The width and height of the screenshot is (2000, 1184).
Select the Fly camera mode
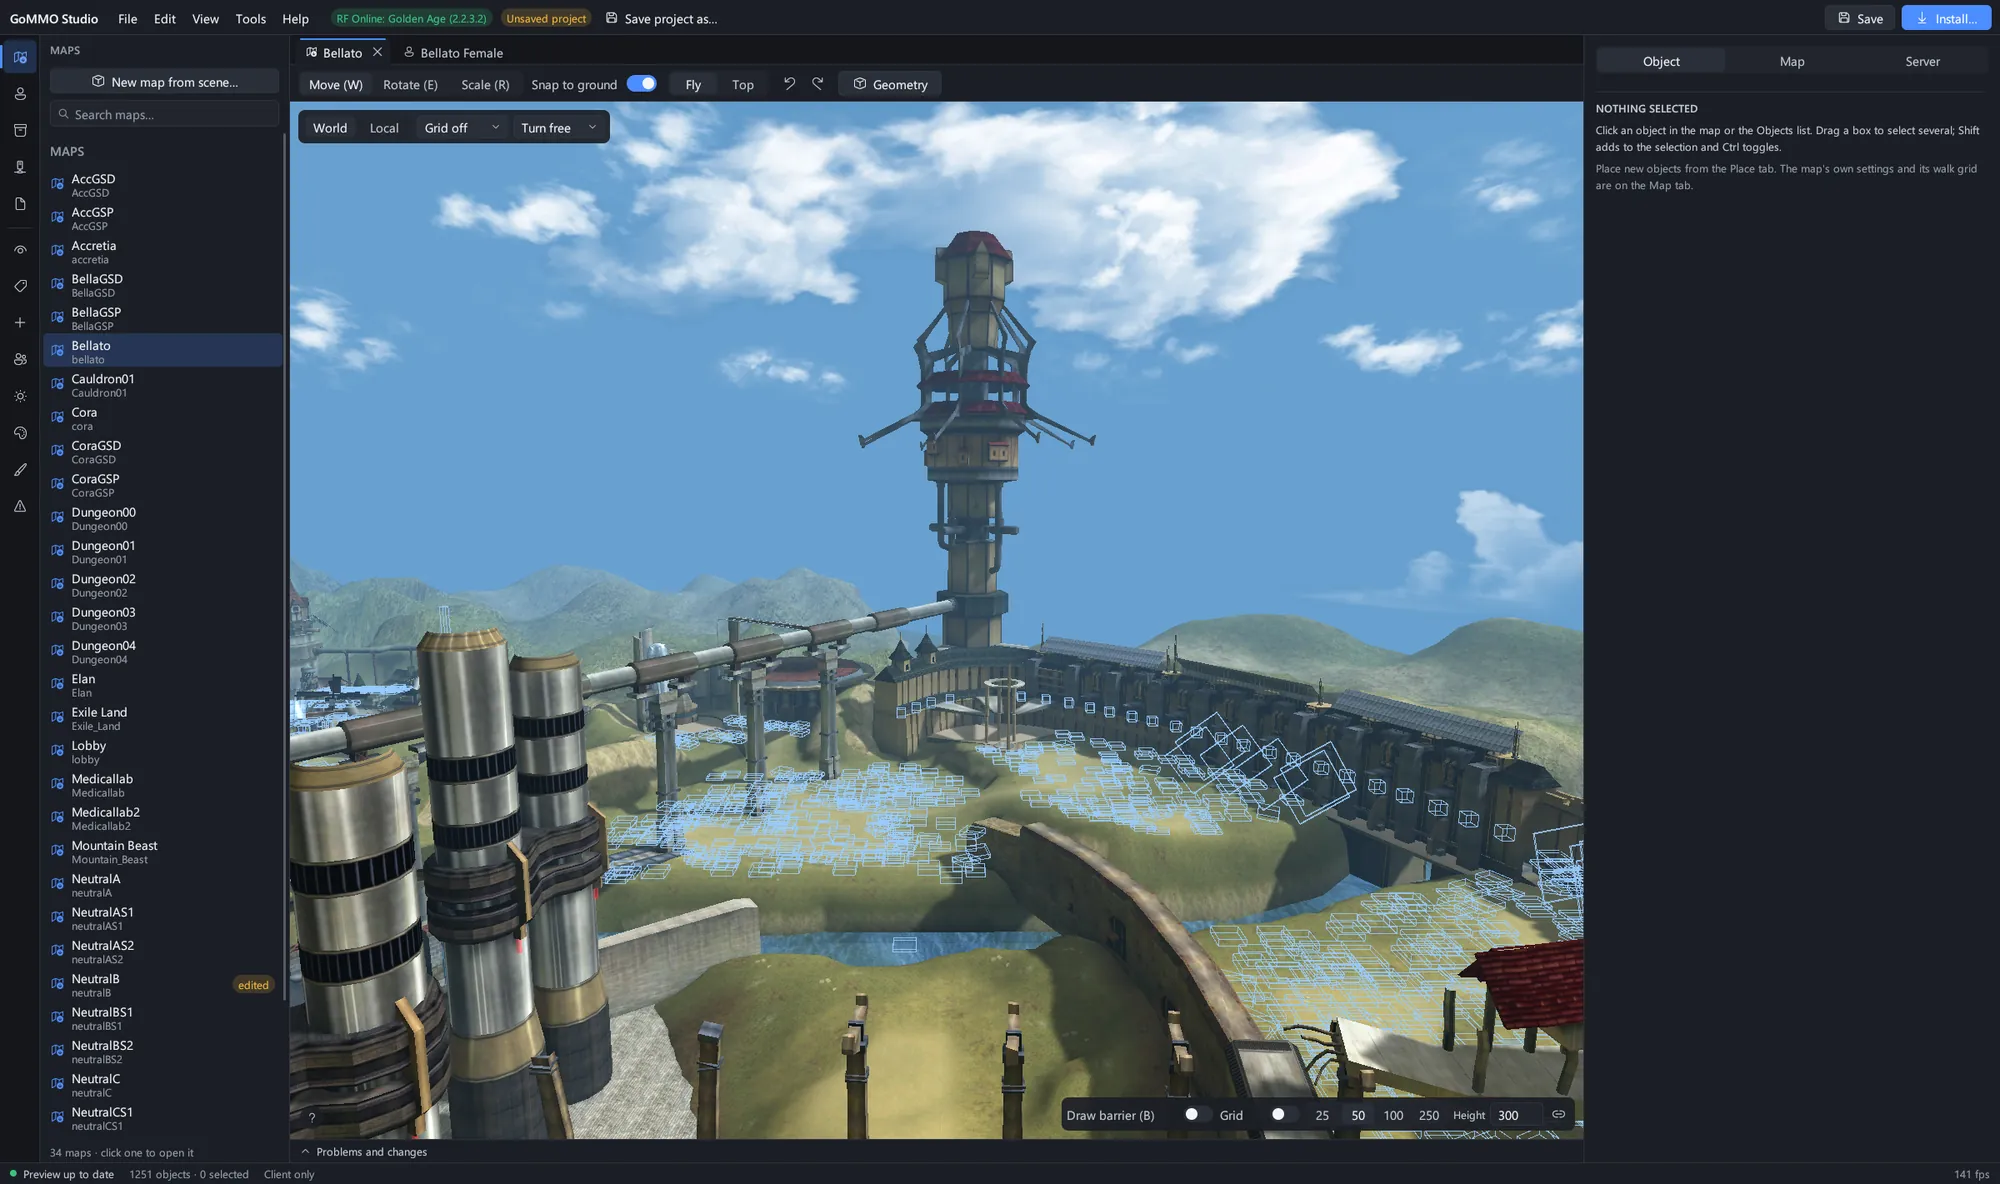pos(693,84)
